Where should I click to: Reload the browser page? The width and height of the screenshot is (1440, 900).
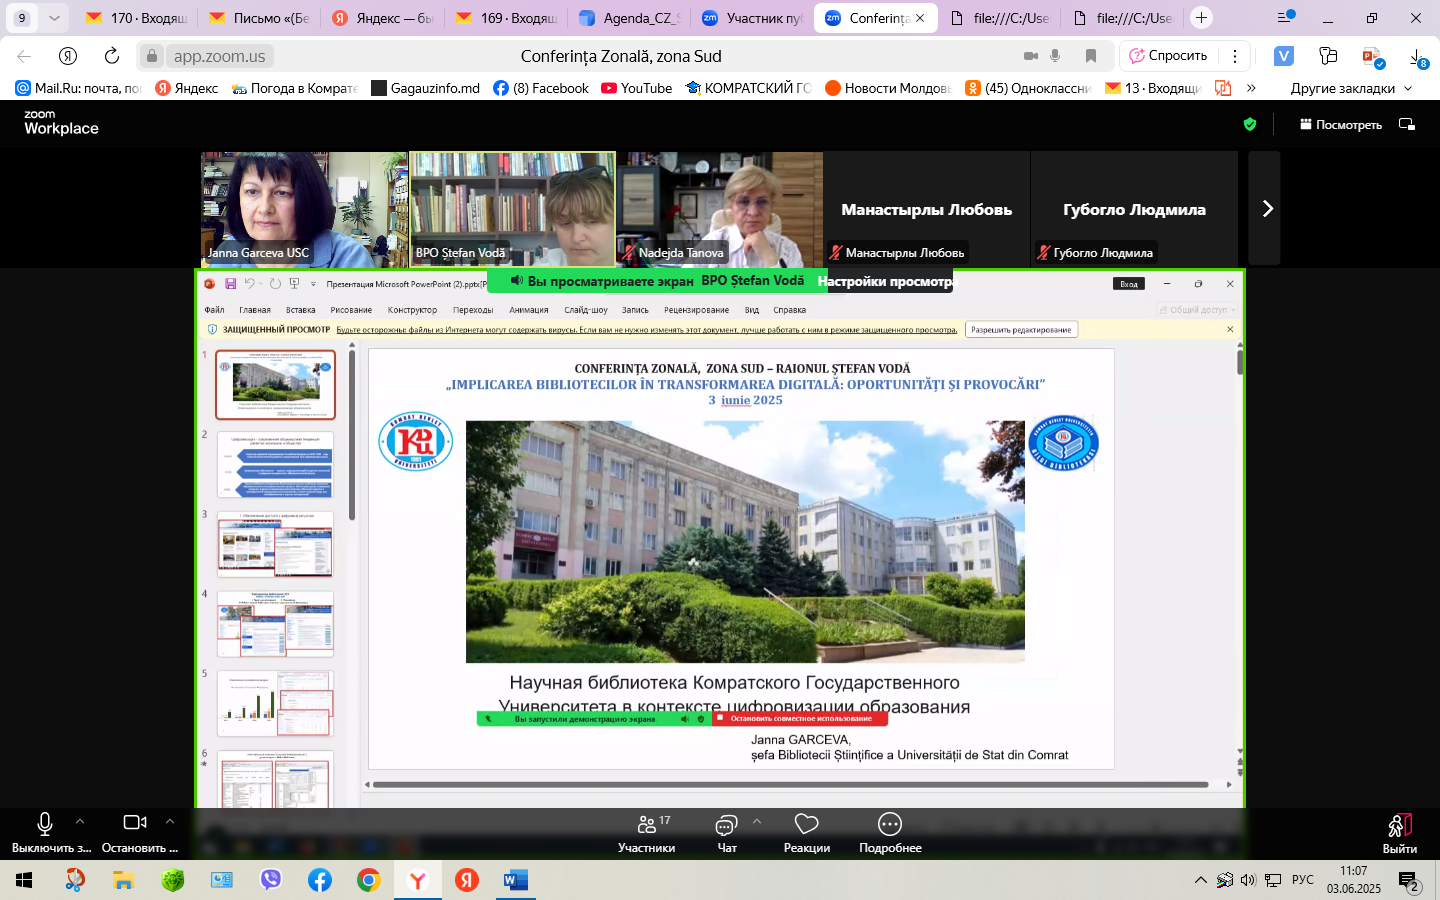pos(112,56)
